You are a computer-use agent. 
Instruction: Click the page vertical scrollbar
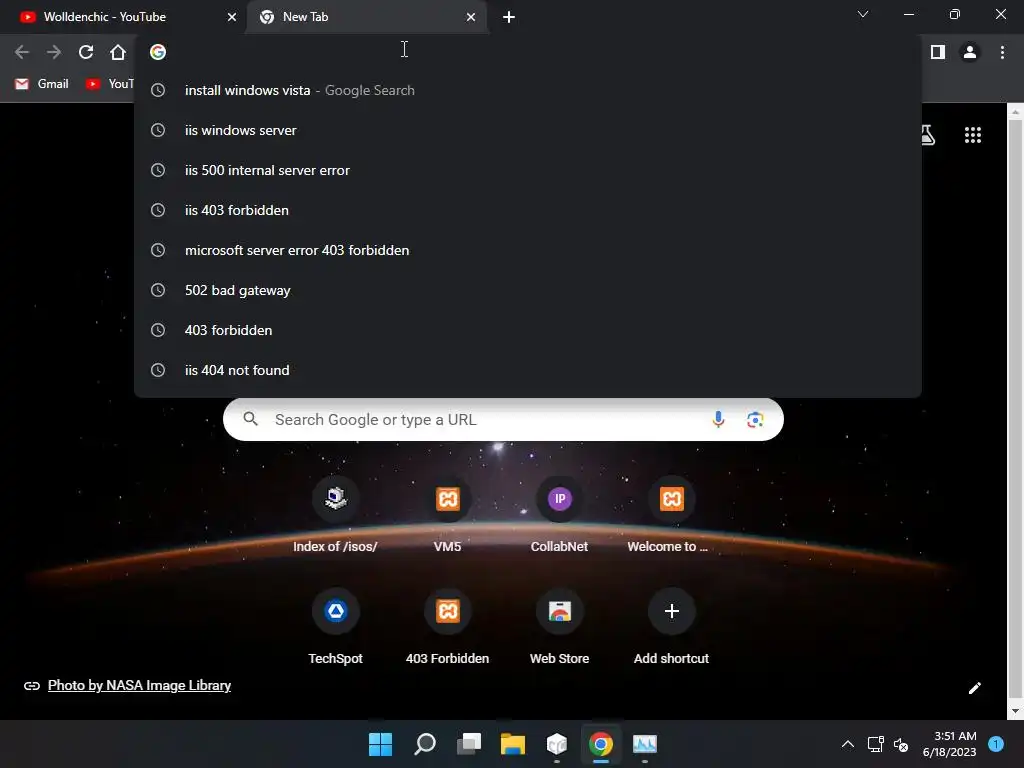(1015, 411)
